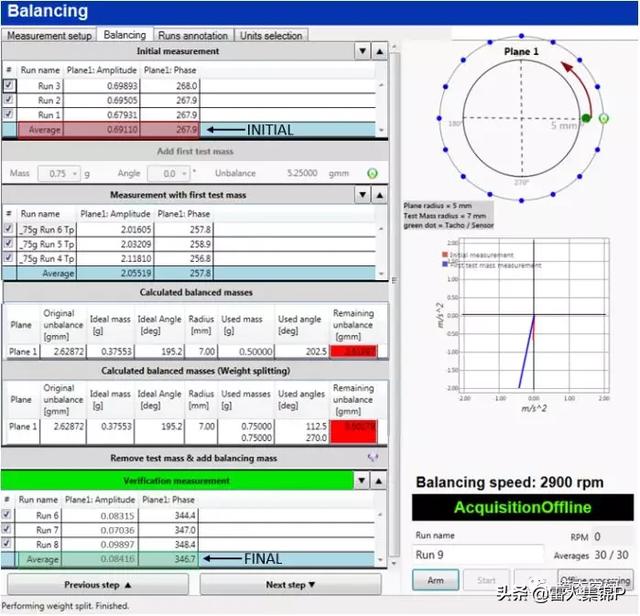Click verification Run 8 amplitude 0.09897

(117, 545)
